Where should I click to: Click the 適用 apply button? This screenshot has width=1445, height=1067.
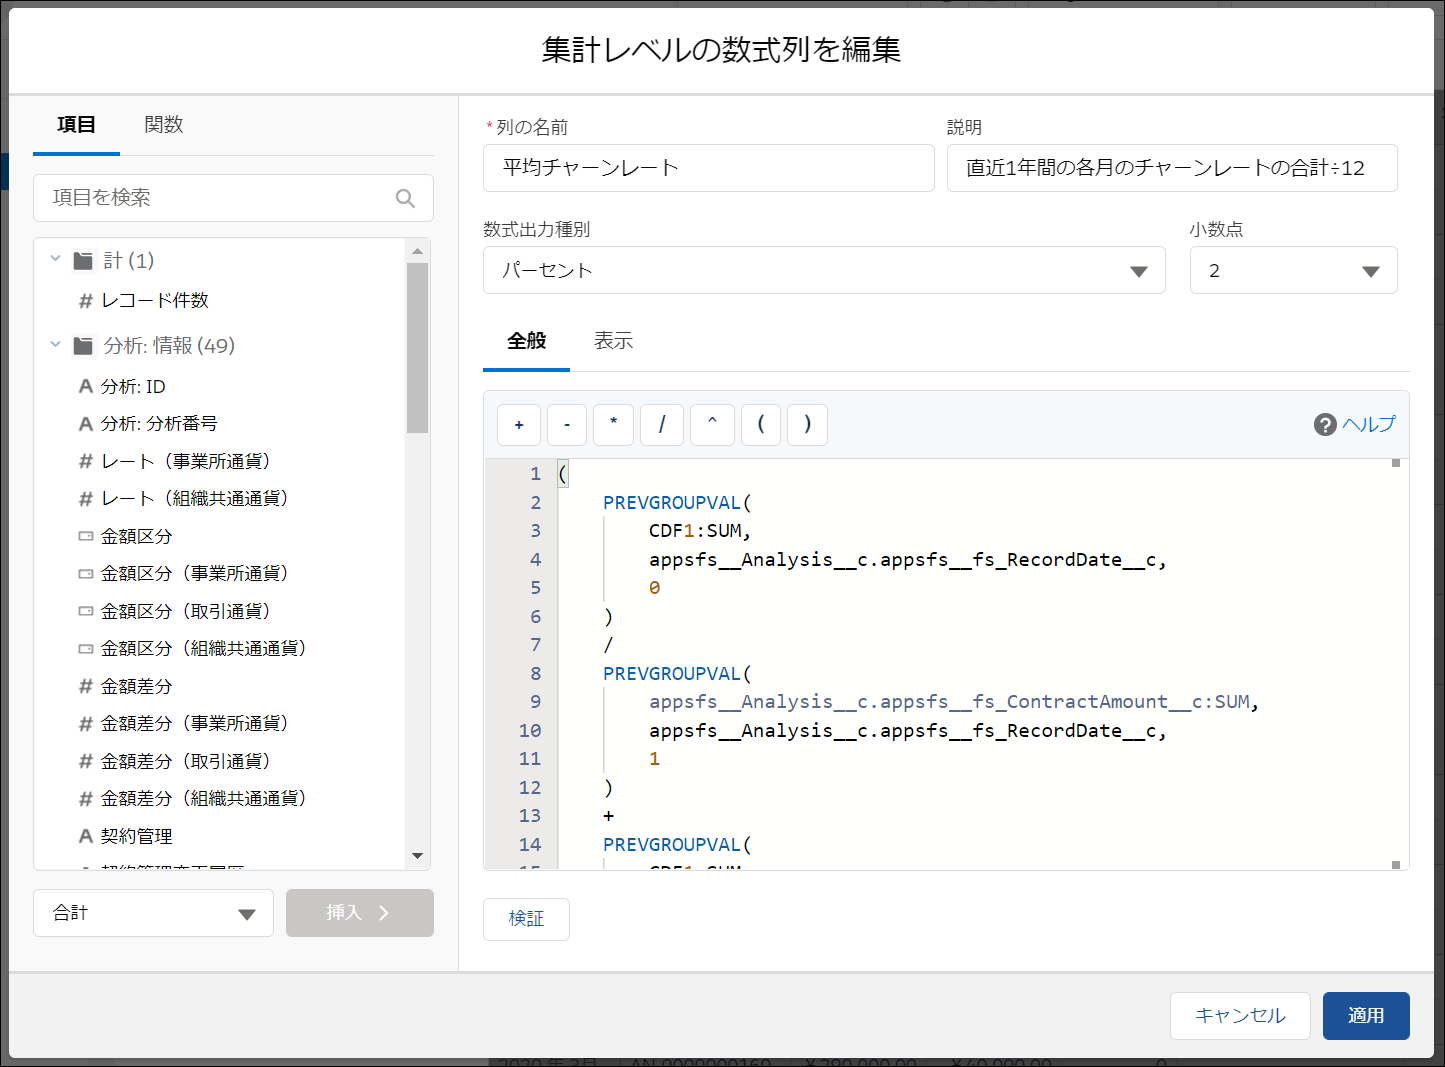pos(1365,1016)
